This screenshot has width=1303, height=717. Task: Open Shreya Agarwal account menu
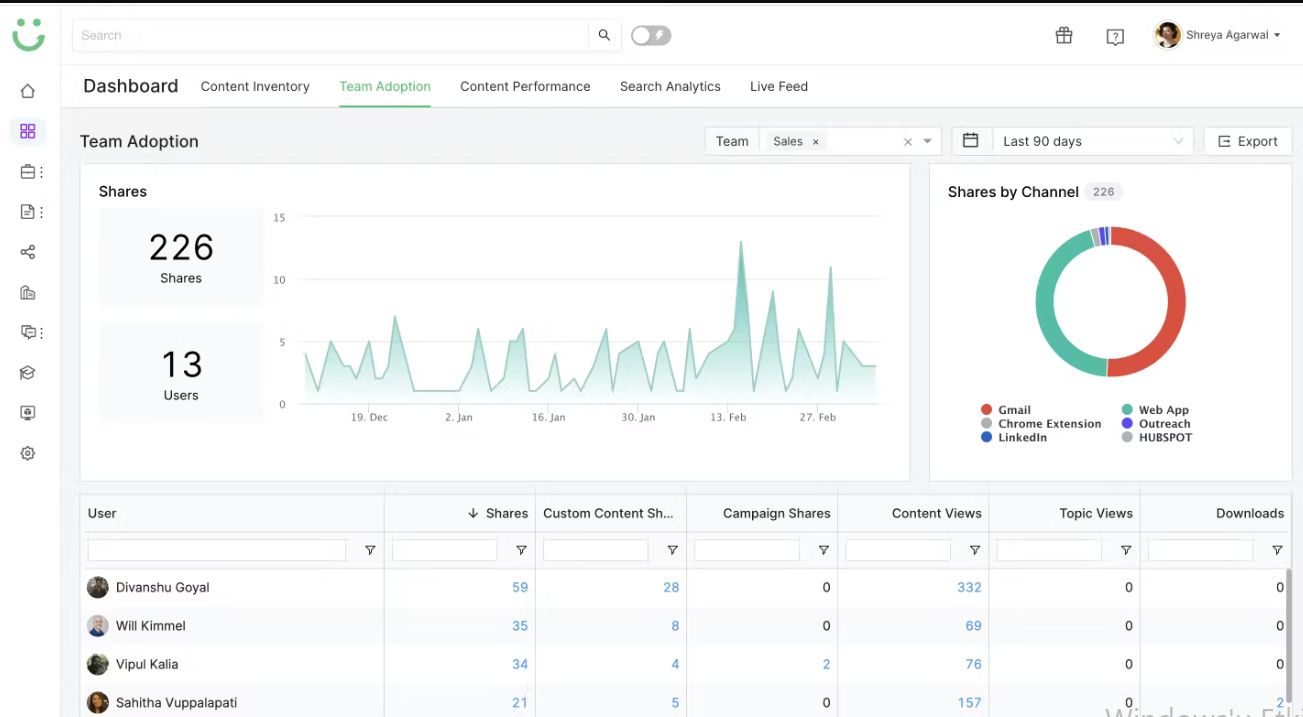coord(1218,35)
